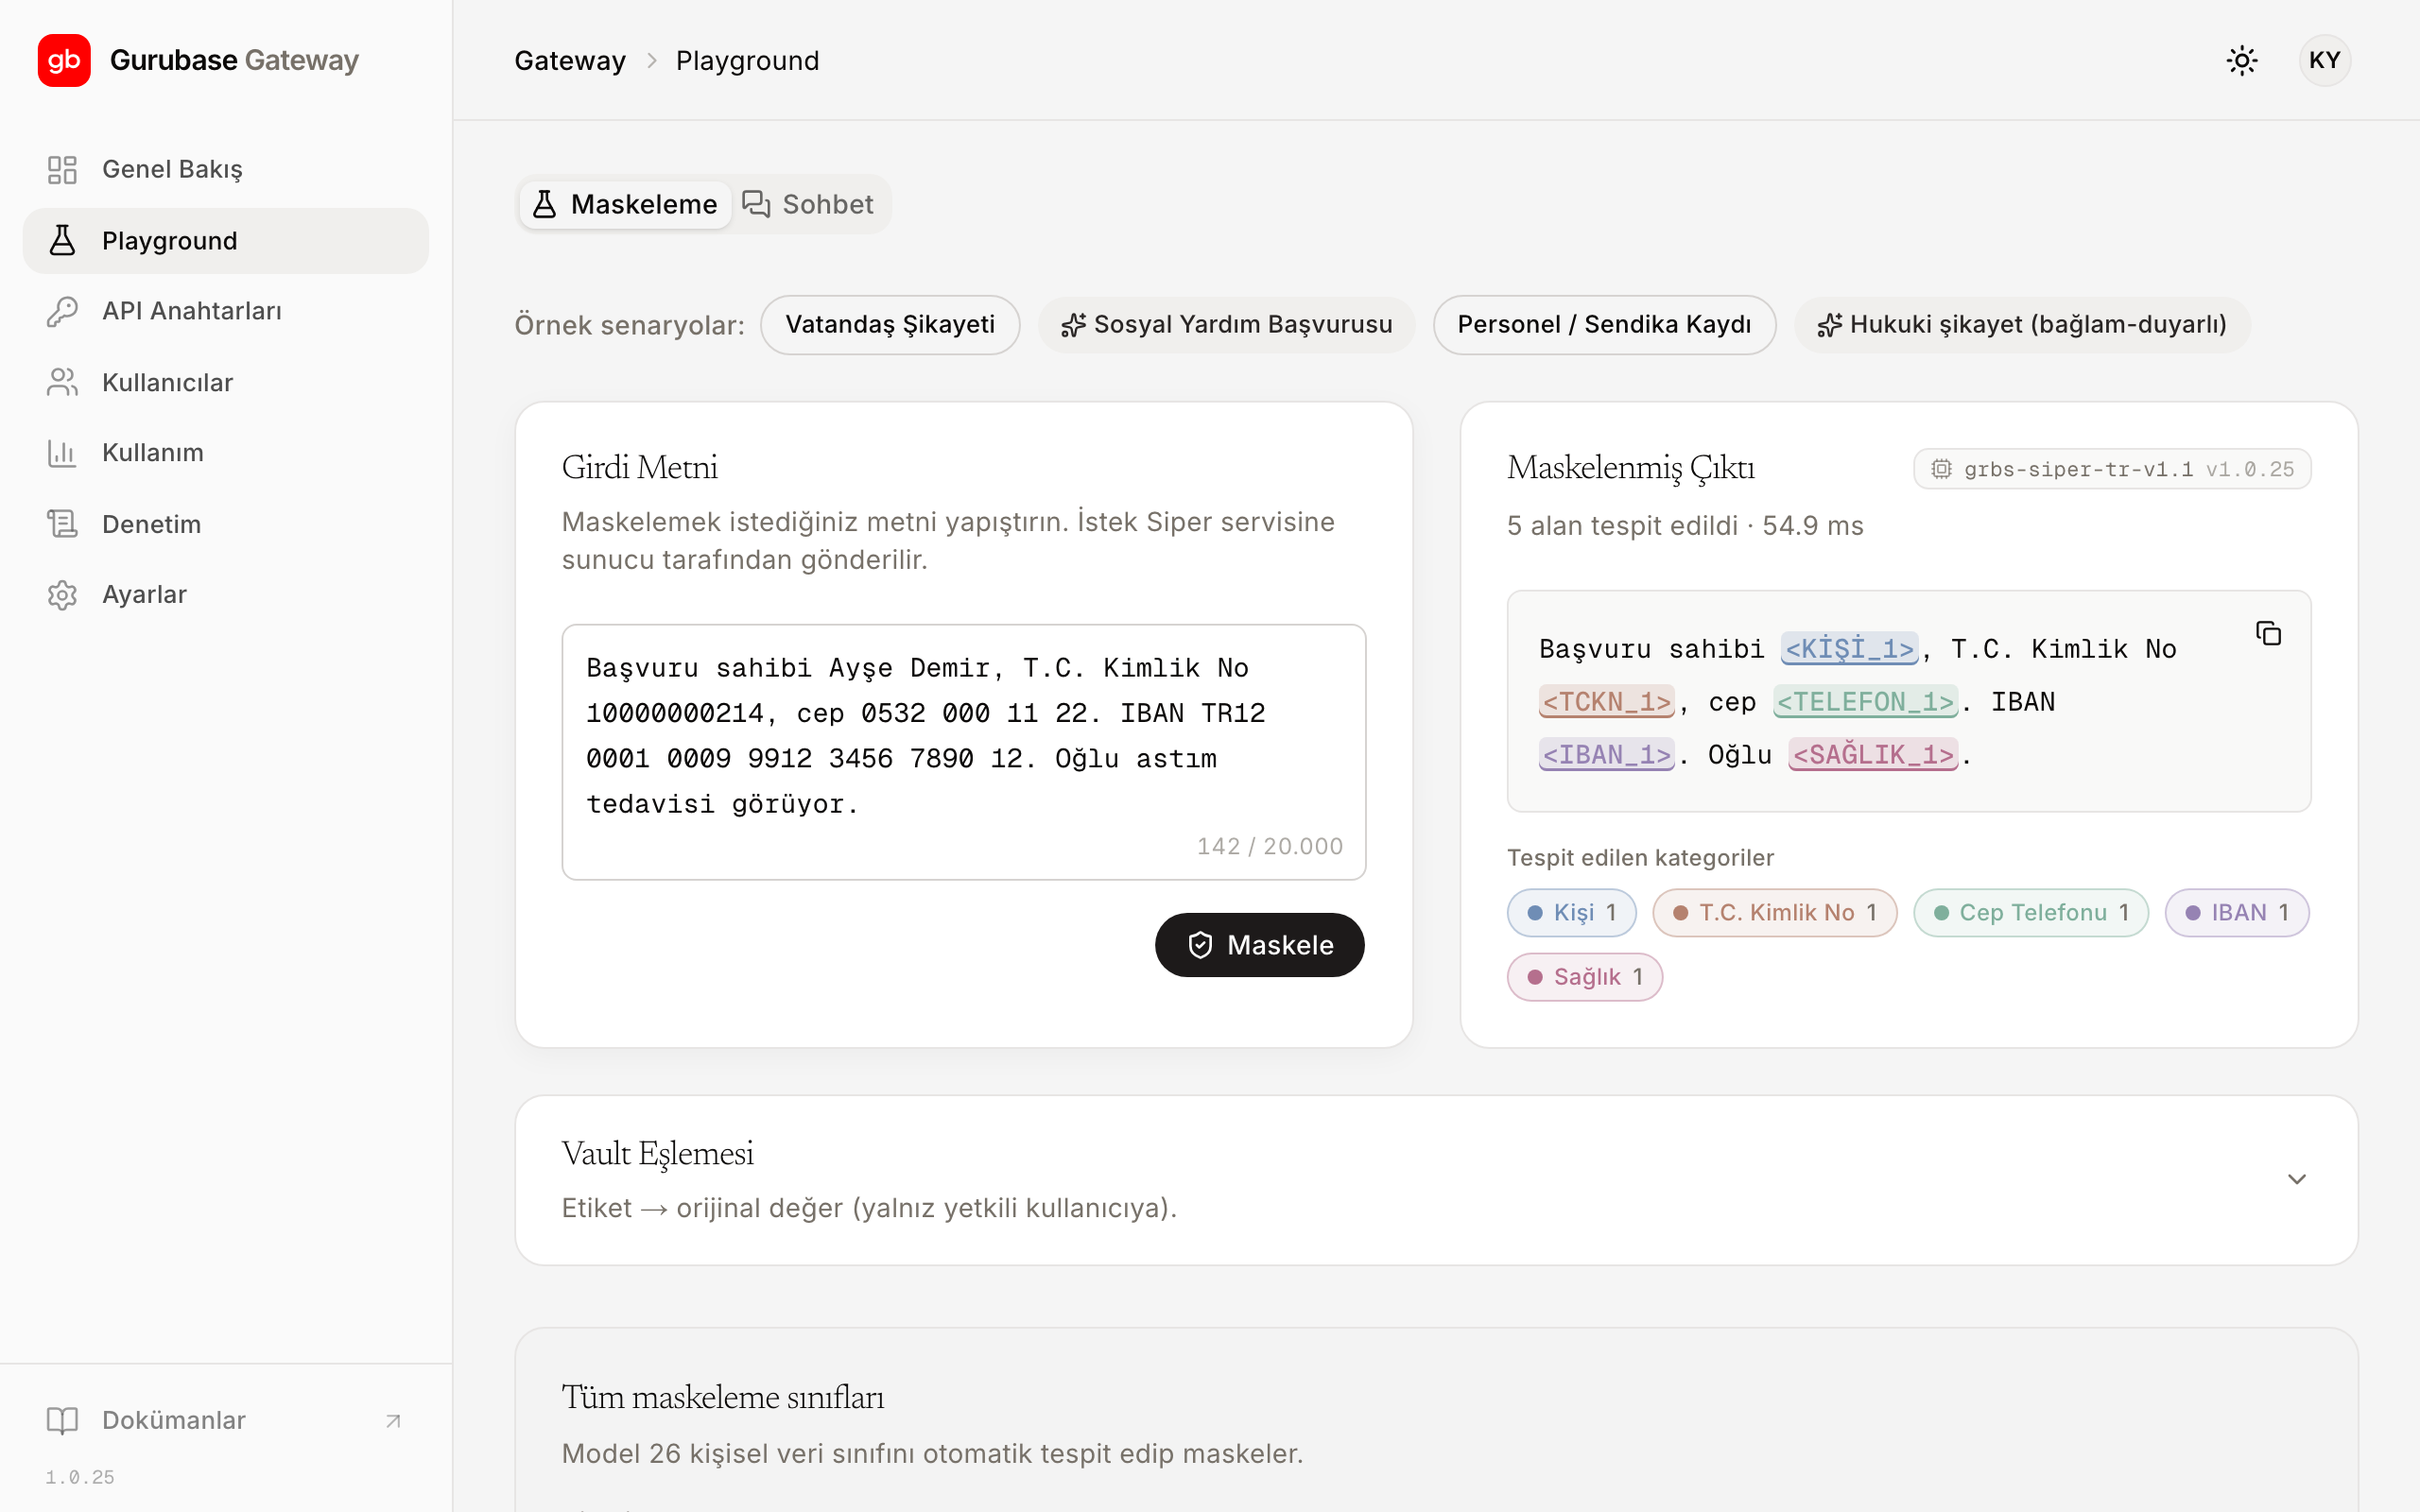
Task: Click the 142 / 20.000 character counter
Action: (1270, 846)
